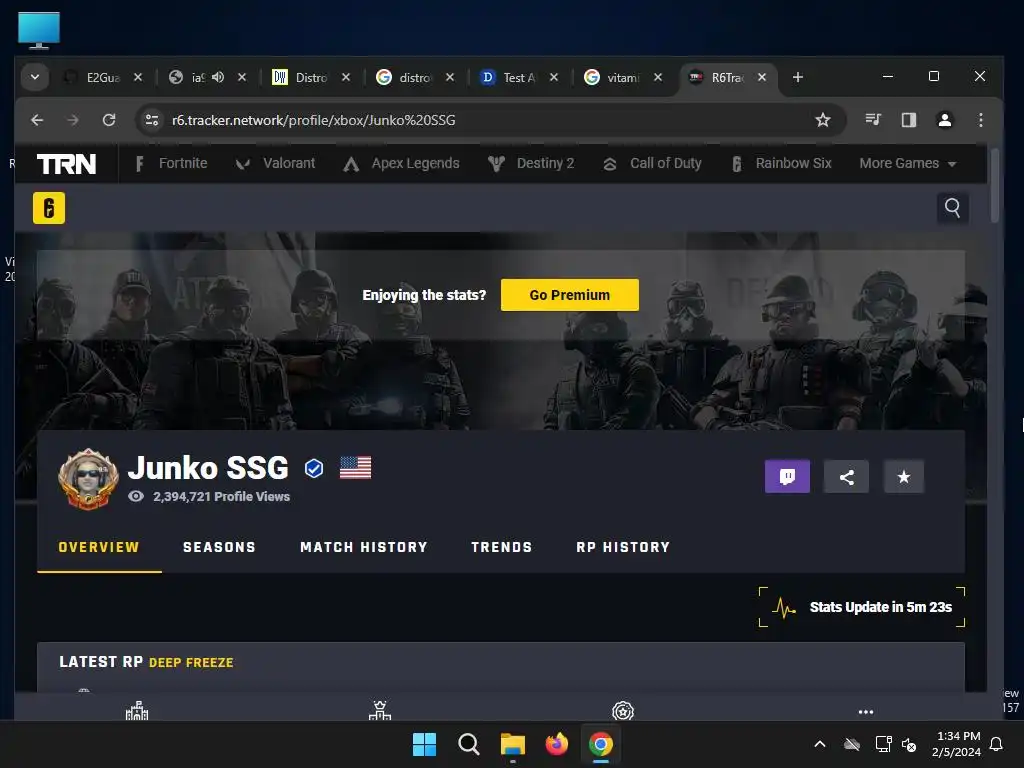Select the Overview tab
The height and width of the screenshot is (768, 1024).
click(x=99, y=547)
